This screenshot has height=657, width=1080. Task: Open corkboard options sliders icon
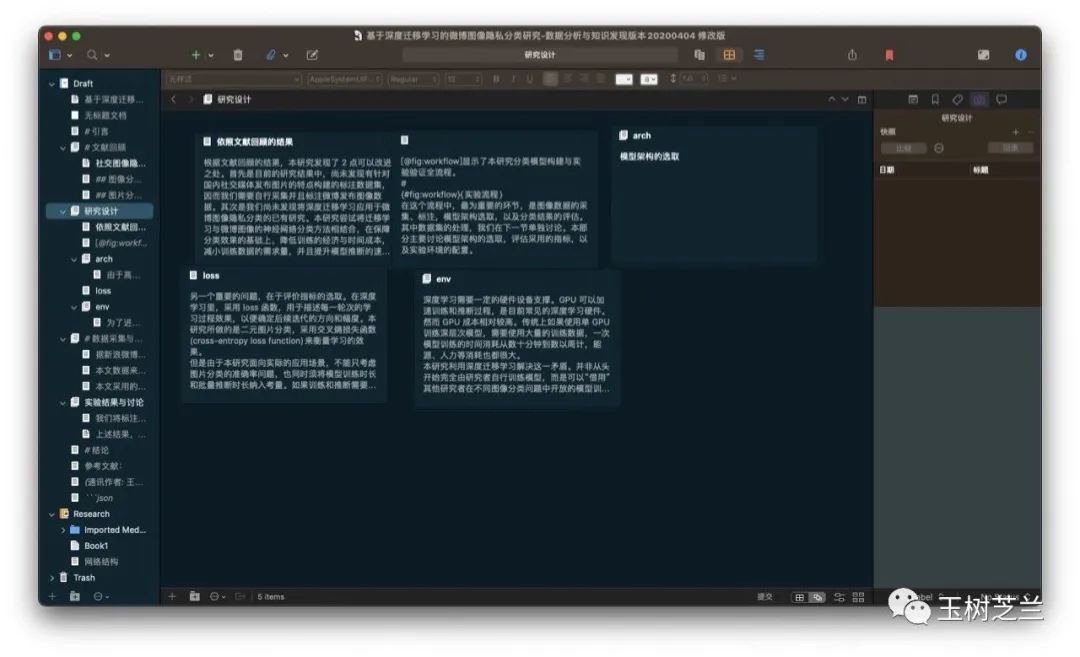click(840, 597)
